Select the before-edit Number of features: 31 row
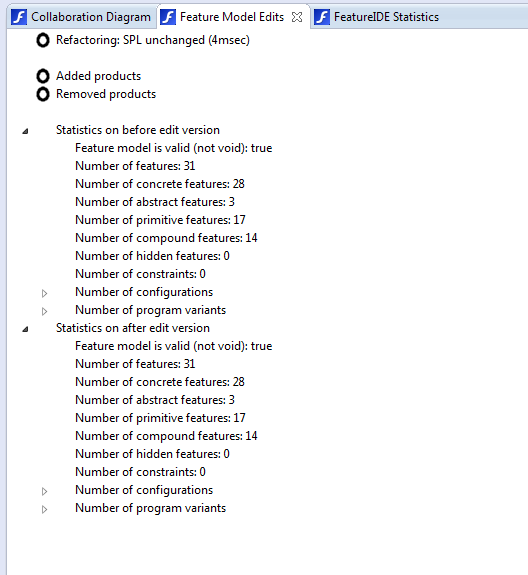Viewport: 528px width, 575px height. [135, 166]
